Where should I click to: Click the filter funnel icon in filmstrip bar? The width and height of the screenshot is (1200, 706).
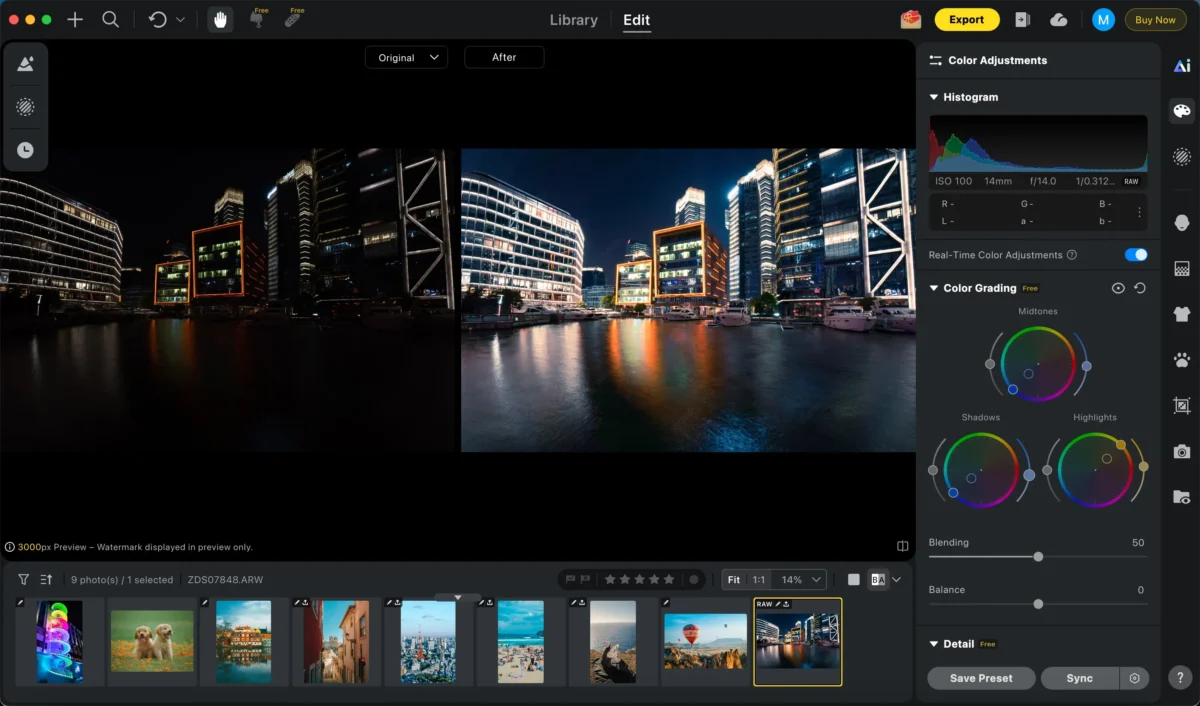pyautogui.click(x=24, y=579)
